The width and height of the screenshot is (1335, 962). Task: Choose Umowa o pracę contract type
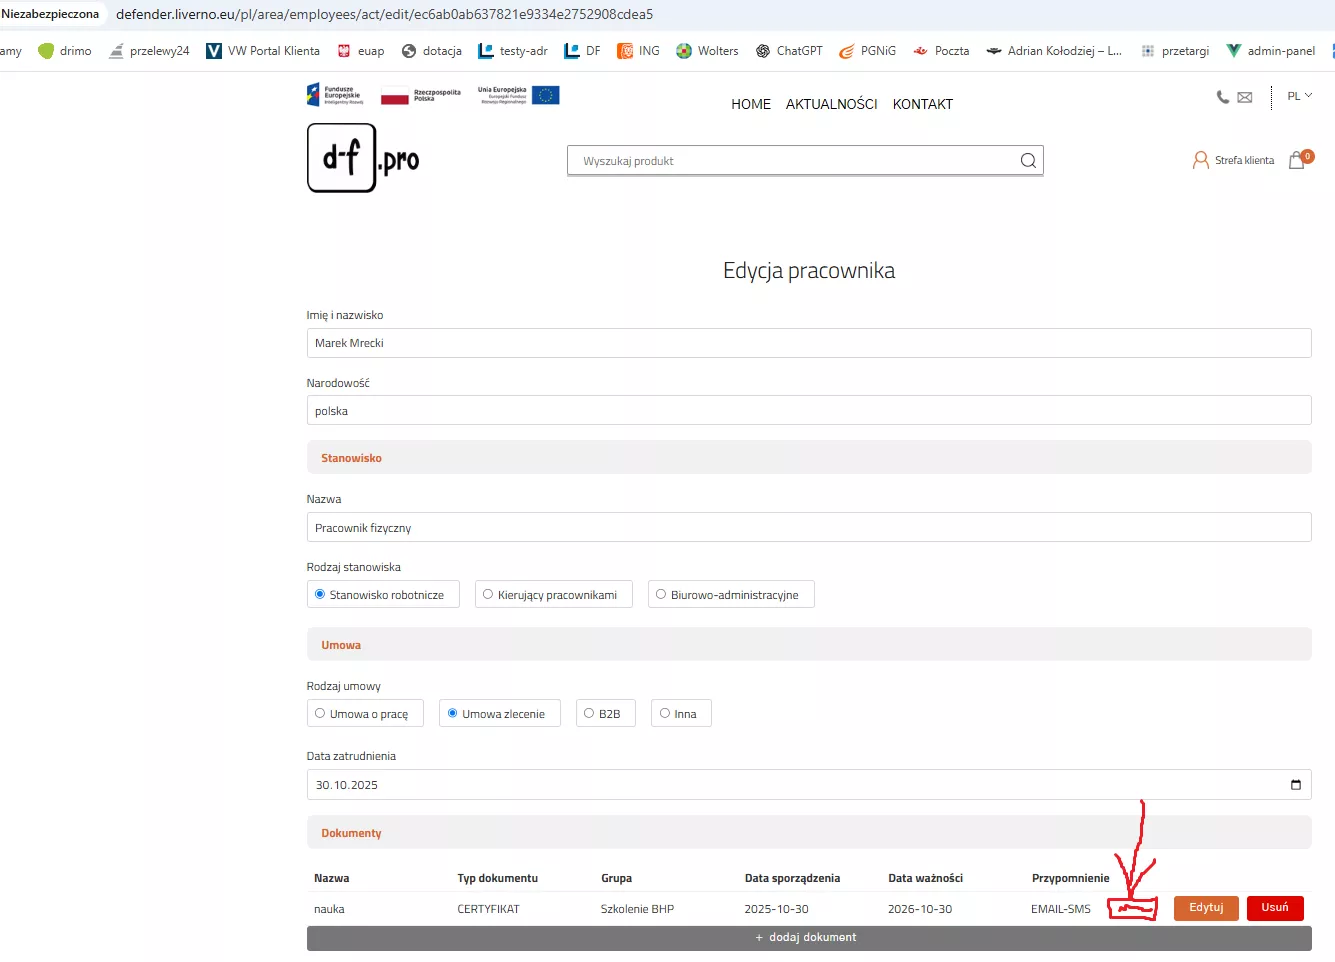pyautogui.click(x=320, y=713)
